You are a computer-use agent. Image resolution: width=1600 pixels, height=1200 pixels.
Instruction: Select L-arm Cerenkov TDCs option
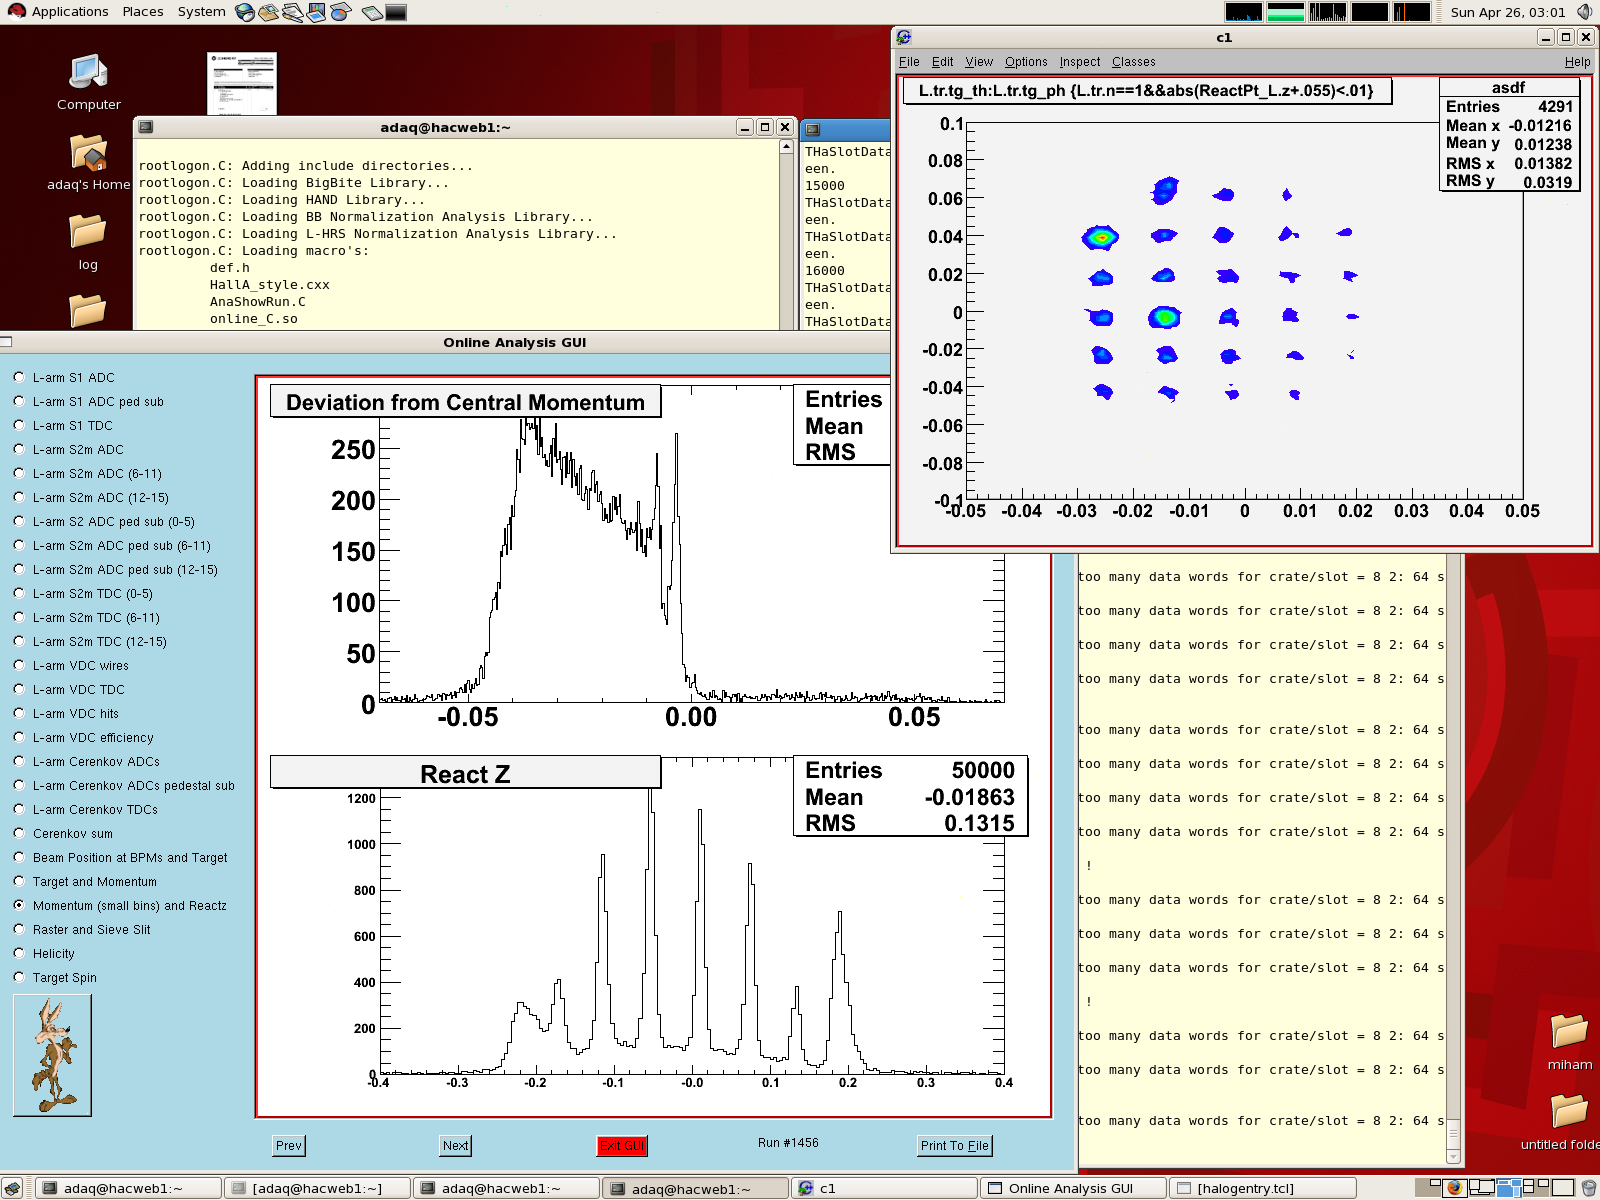pyautogui.click(x=19, y=809)
